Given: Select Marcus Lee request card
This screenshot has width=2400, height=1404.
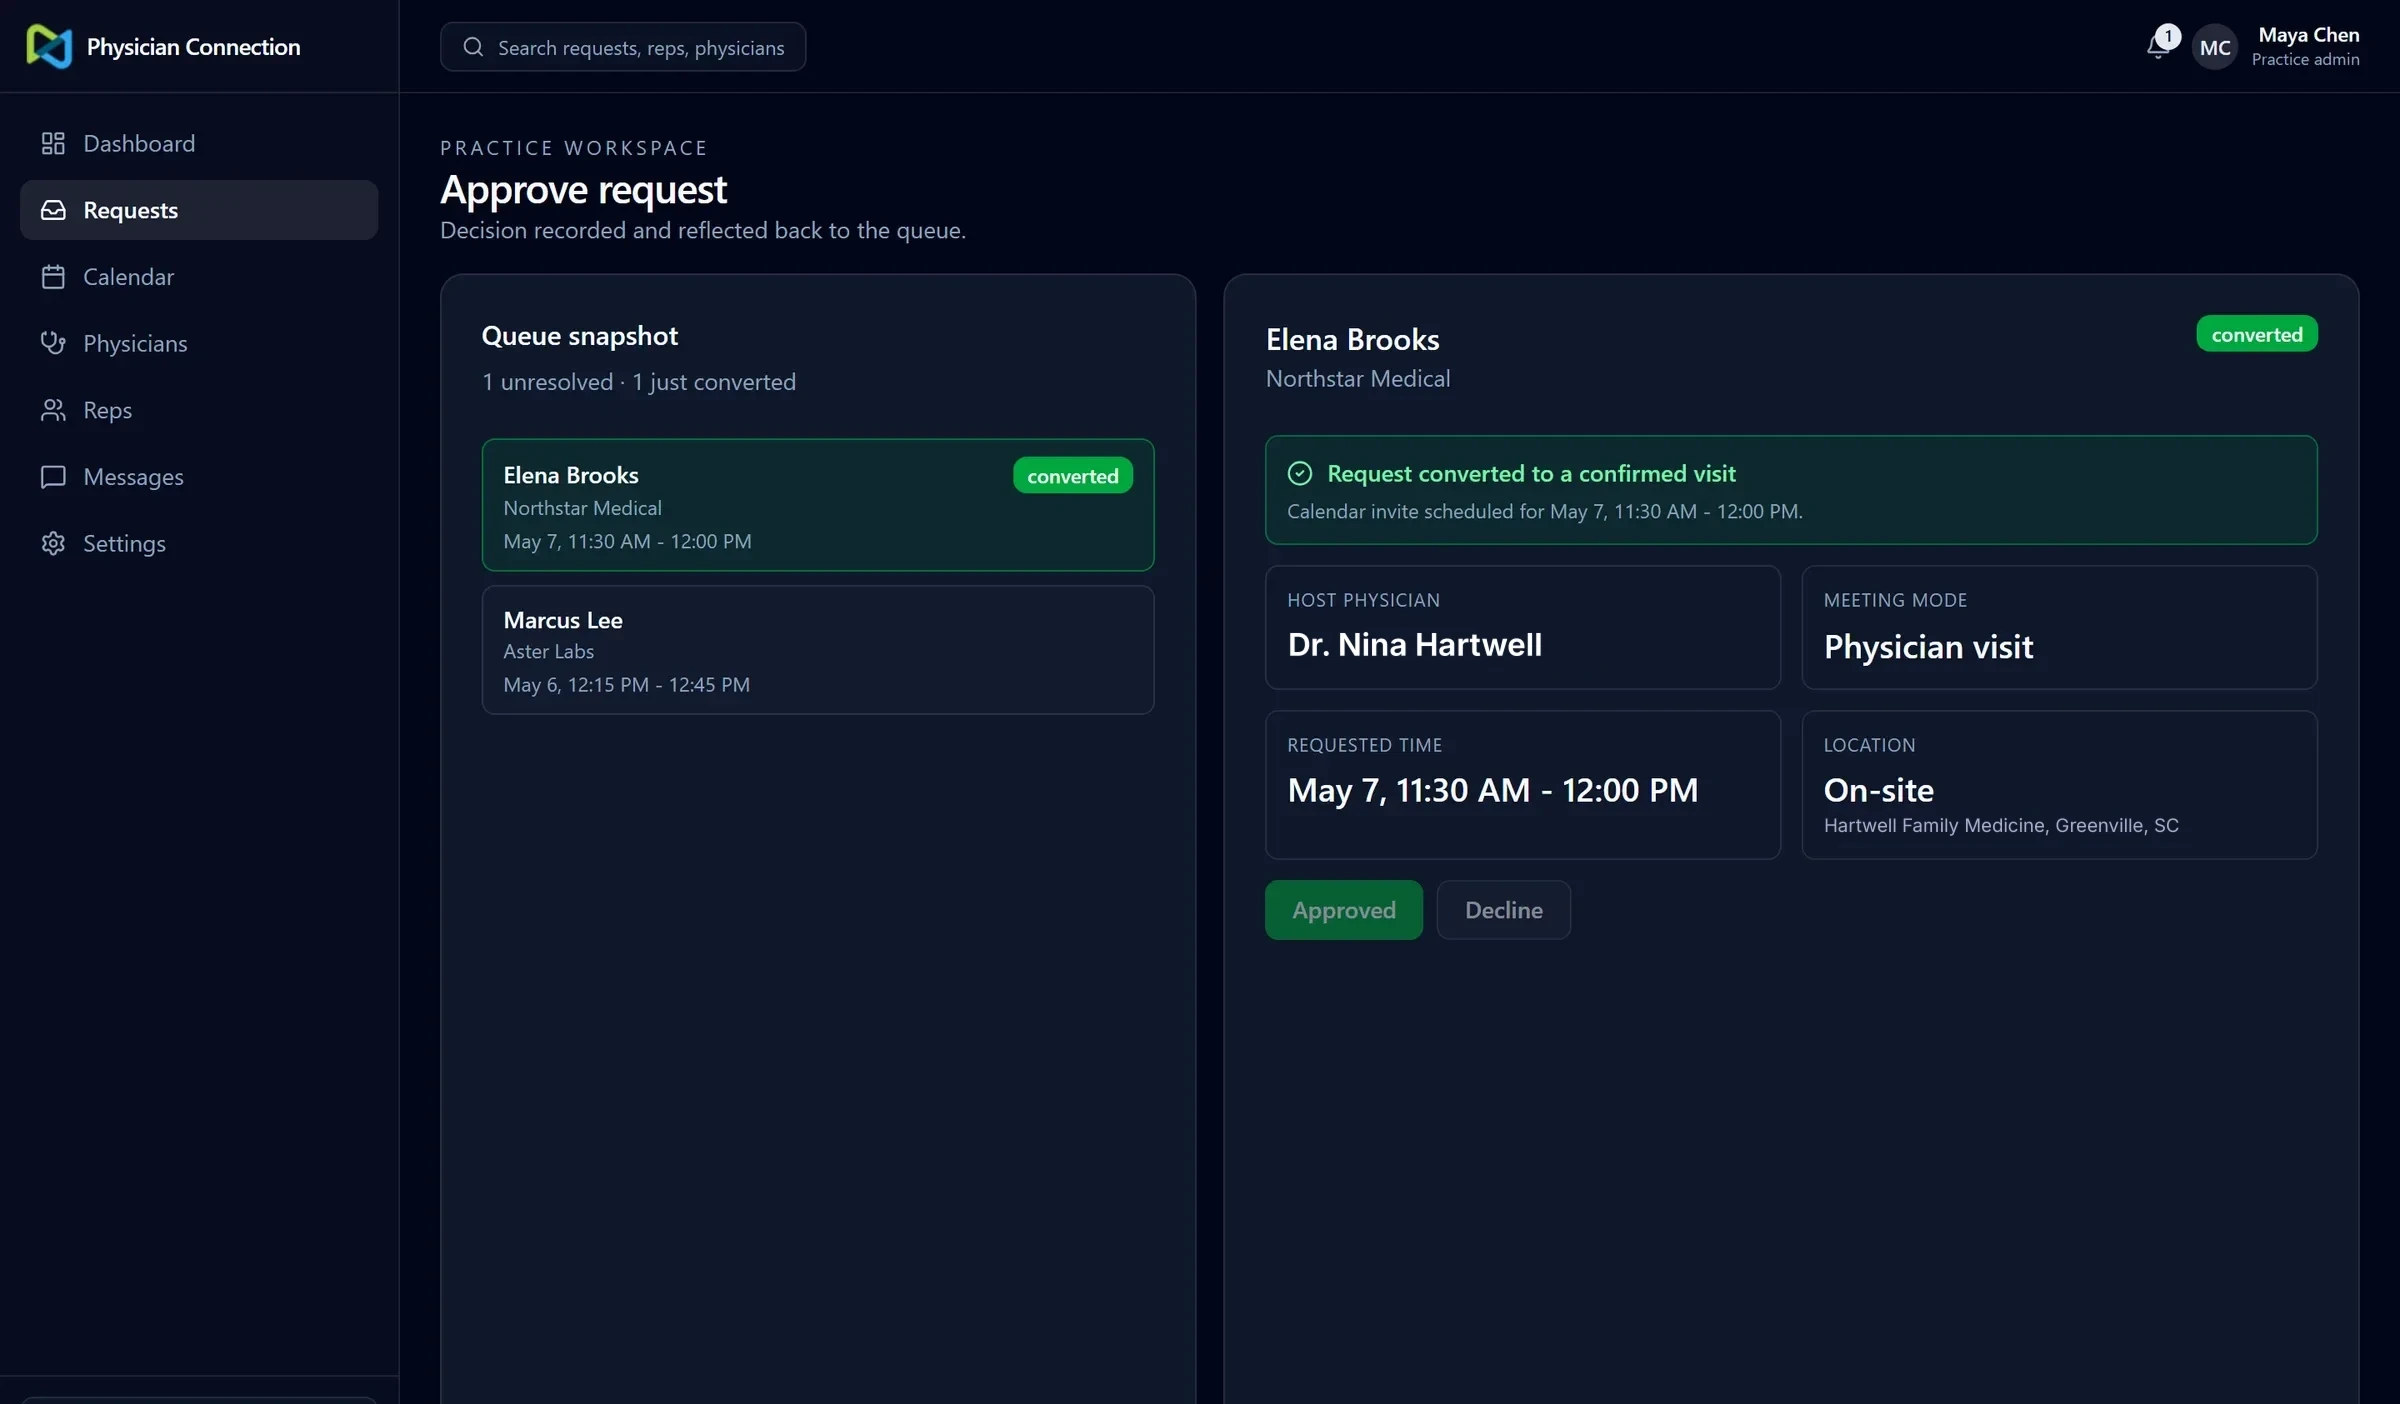Looking at the screenshot, I should click(817, 650).
